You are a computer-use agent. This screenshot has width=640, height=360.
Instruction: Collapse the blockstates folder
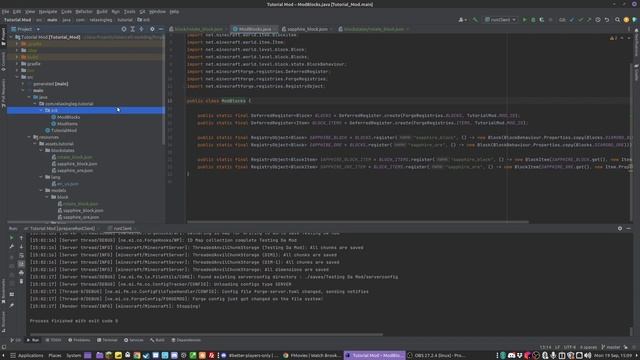pyautogui.click(x=41, y=150)
